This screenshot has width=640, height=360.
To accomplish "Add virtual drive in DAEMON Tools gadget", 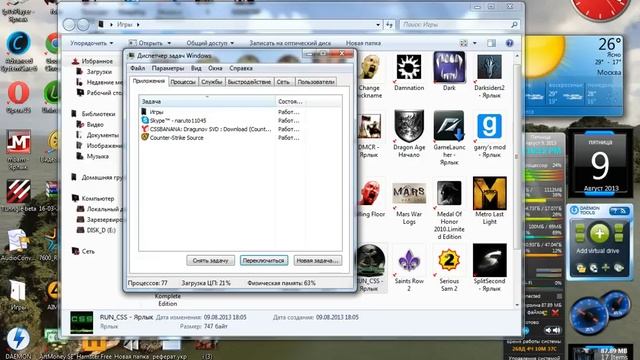I will tap(599, 233).
